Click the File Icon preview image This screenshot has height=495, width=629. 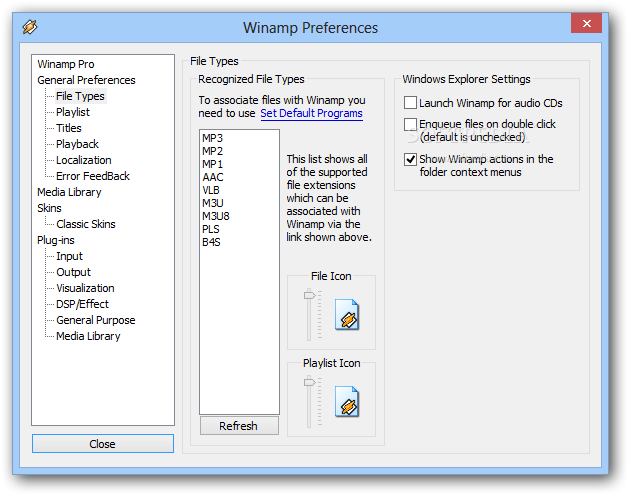(x=347, y=314)
